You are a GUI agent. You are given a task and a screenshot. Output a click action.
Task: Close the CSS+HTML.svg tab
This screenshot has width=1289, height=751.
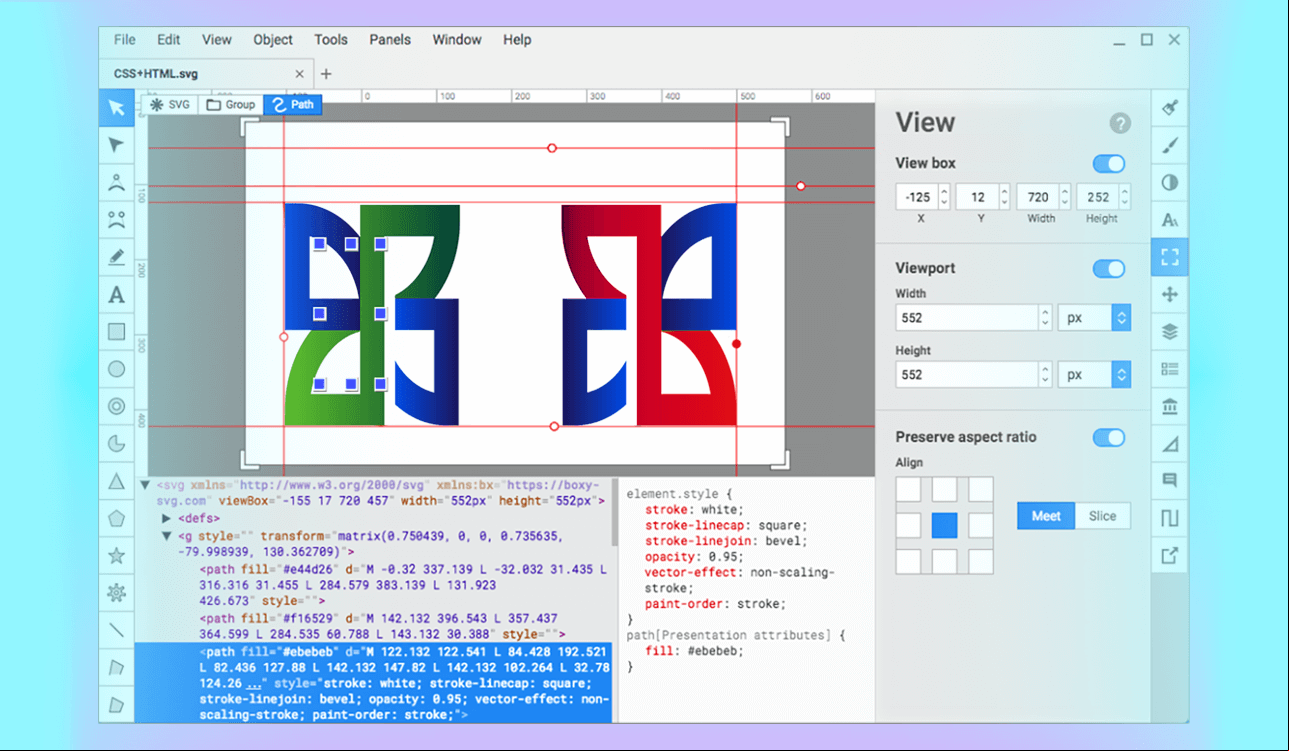[299, 74]
